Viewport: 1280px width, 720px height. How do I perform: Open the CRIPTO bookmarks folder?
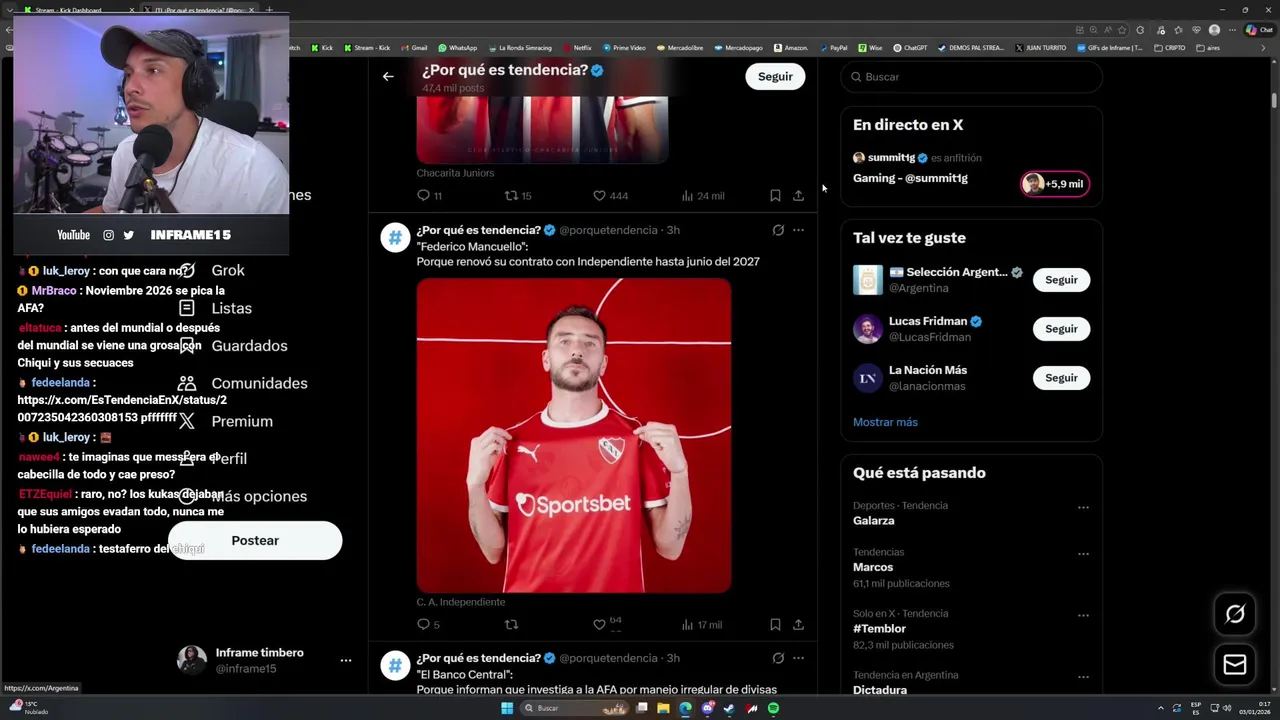1170,48
